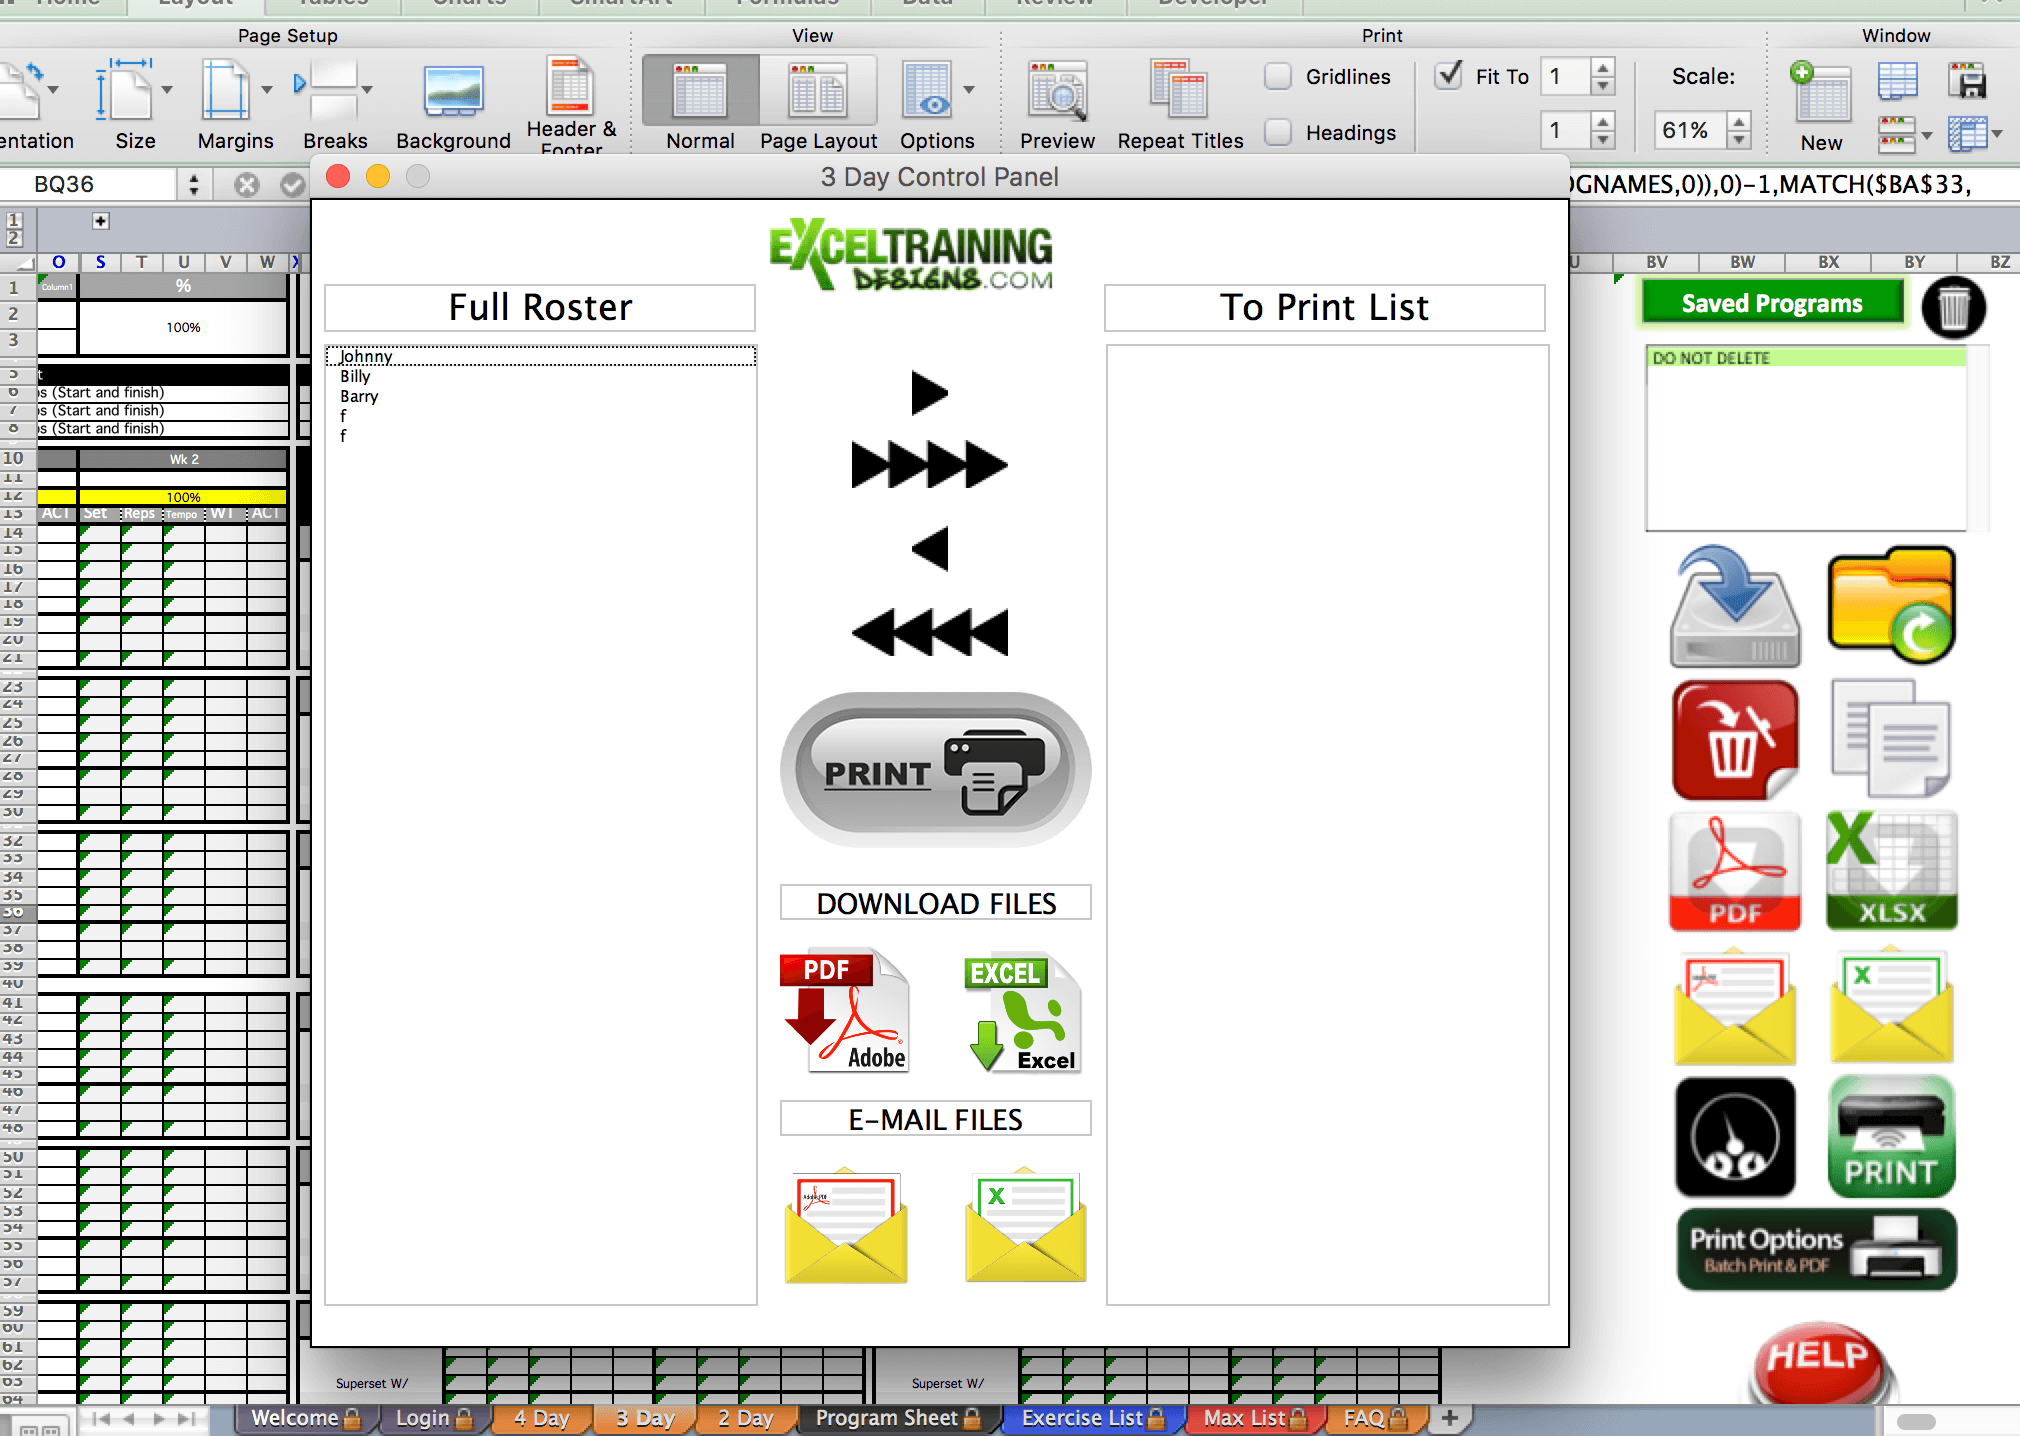Open the Exercise List sheet tab
Viewport: 2020px width, 1436px height.
(x=1093, y=1418)
